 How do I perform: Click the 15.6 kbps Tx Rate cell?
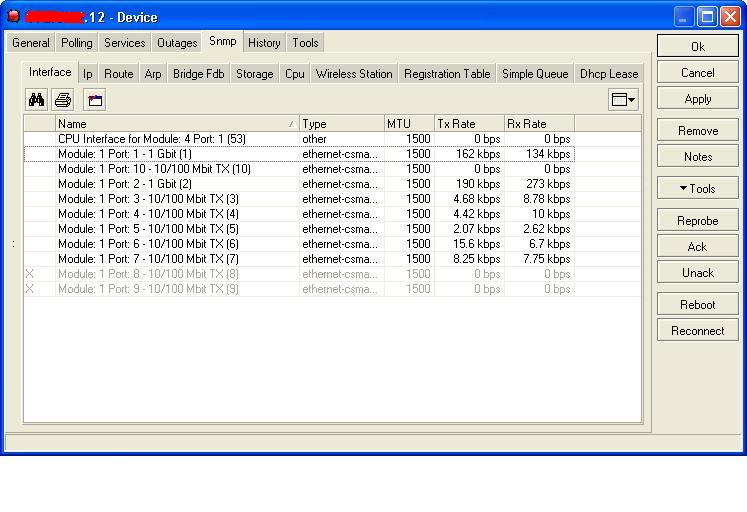tap(469, 244)
